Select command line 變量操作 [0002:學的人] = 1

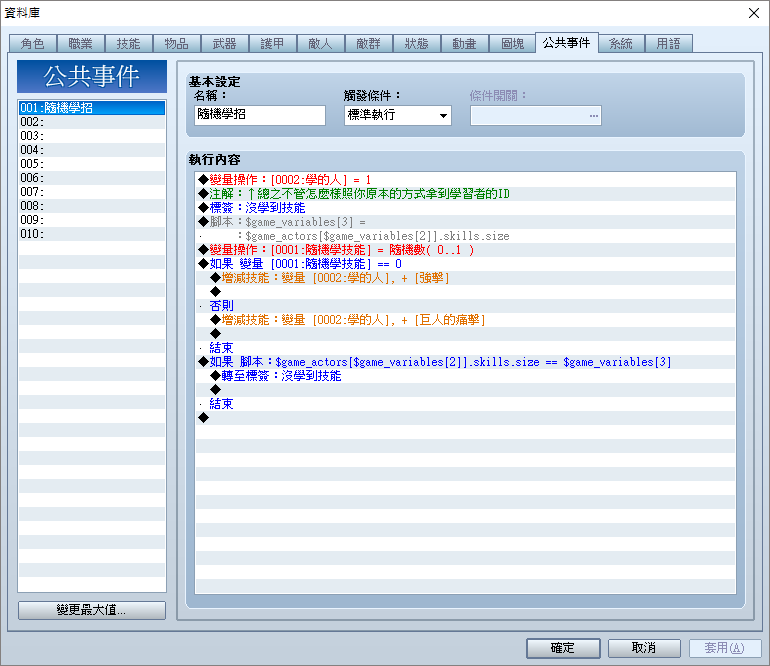pyautogui.click(x=466, y=180)
